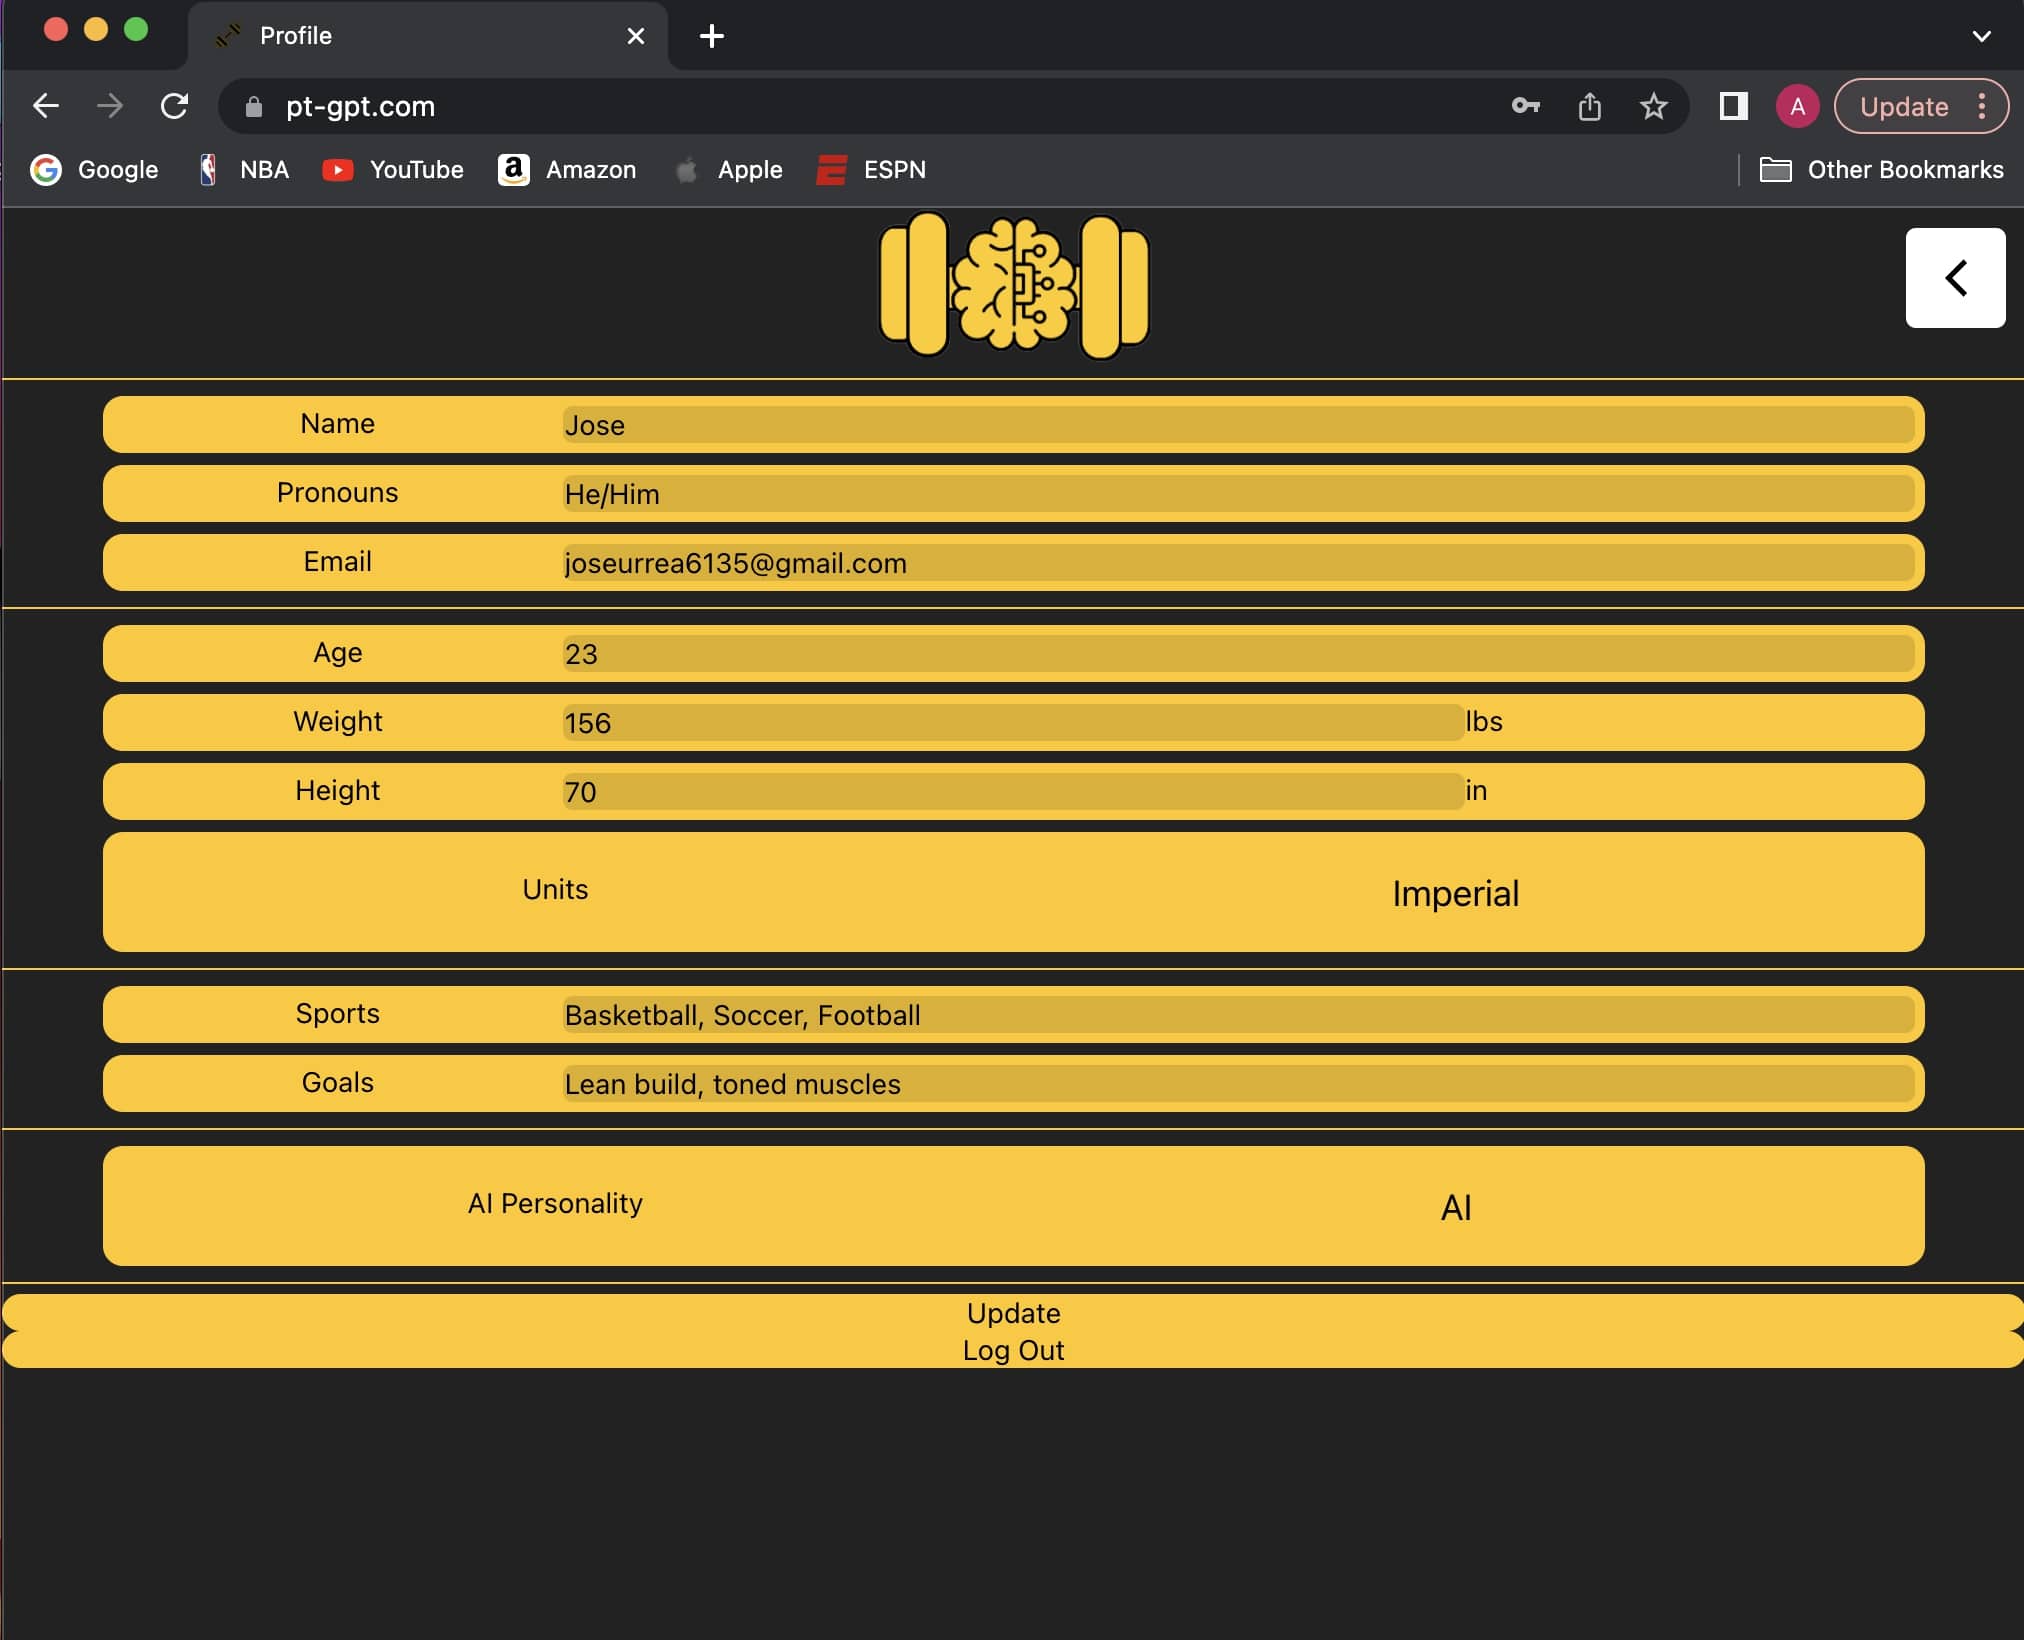Click into the Goals text field
The width and height of the screenshot is (2024, 1640).
tap(1236, 1084)
